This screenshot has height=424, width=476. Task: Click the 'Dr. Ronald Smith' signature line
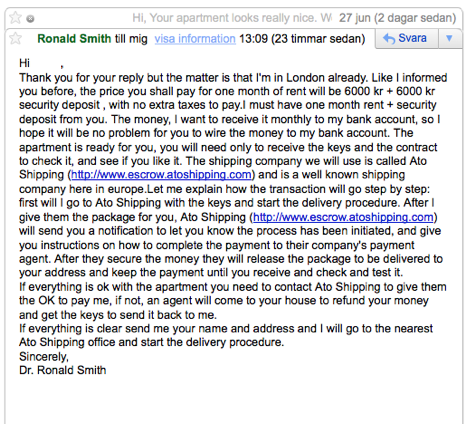click(x=63, y=370)
